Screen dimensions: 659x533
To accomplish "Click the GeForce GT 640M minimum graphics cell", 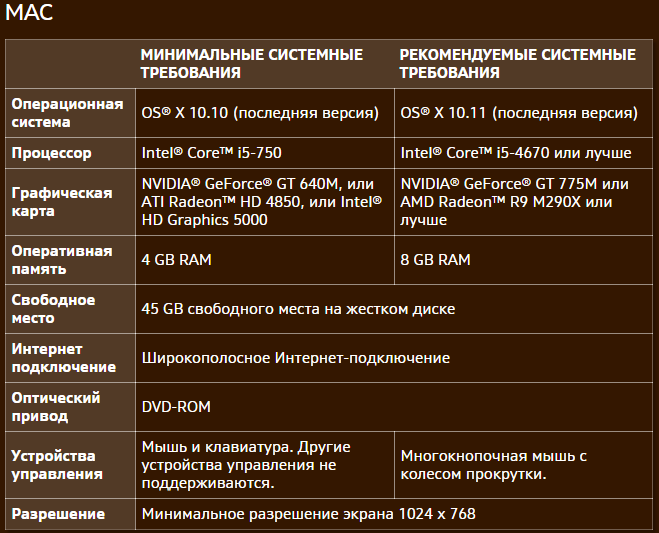I will click(261, 202).
